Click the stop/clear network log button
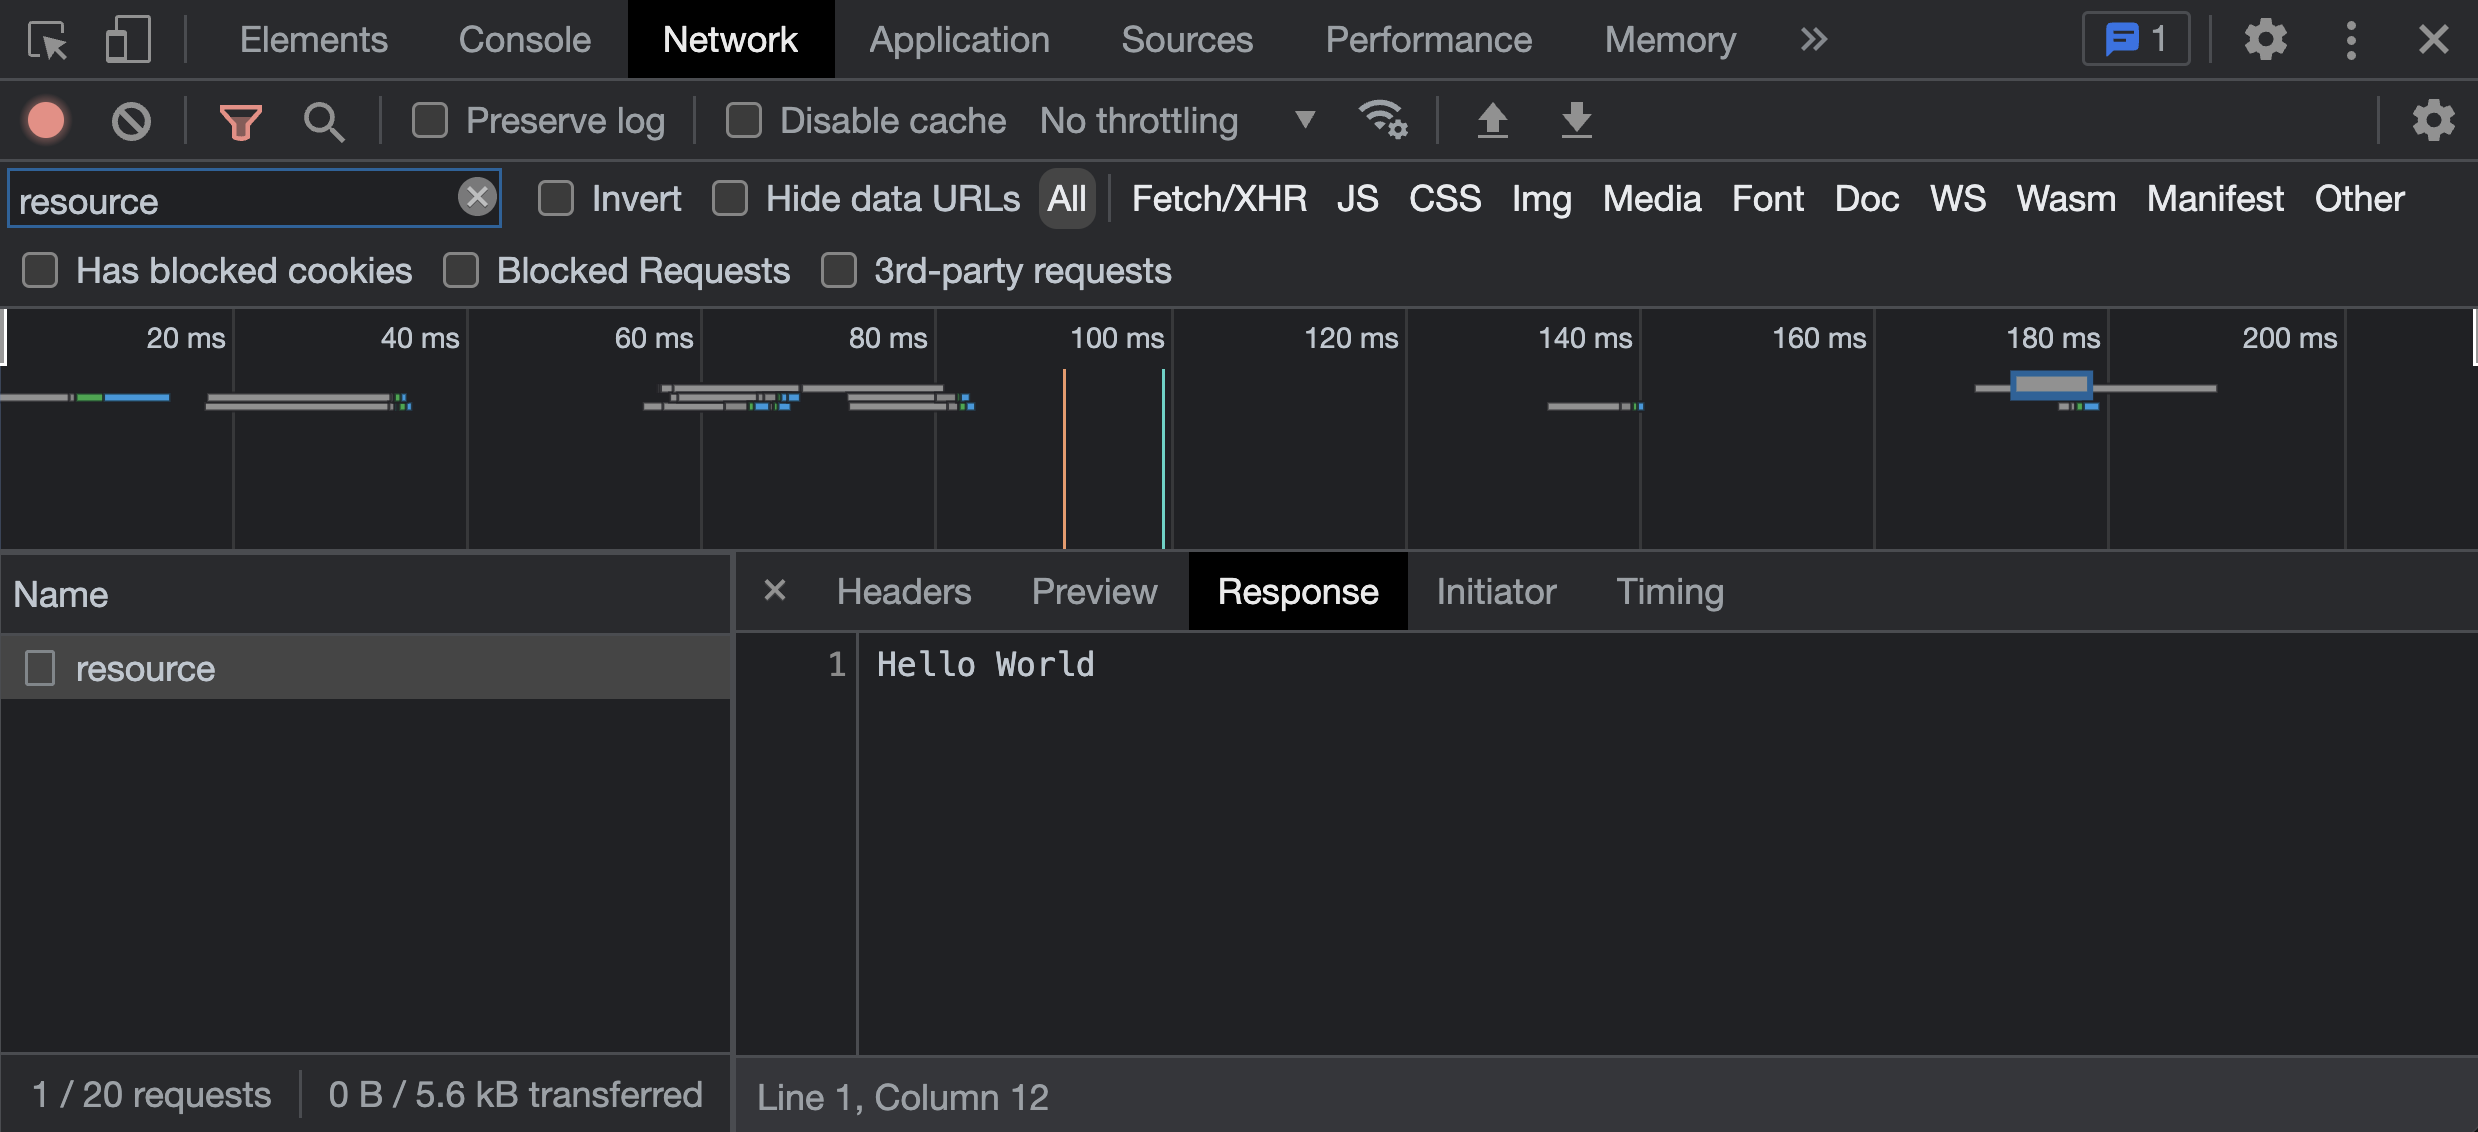Screen dimensions: 2478x1132 [x=131, y=120]
